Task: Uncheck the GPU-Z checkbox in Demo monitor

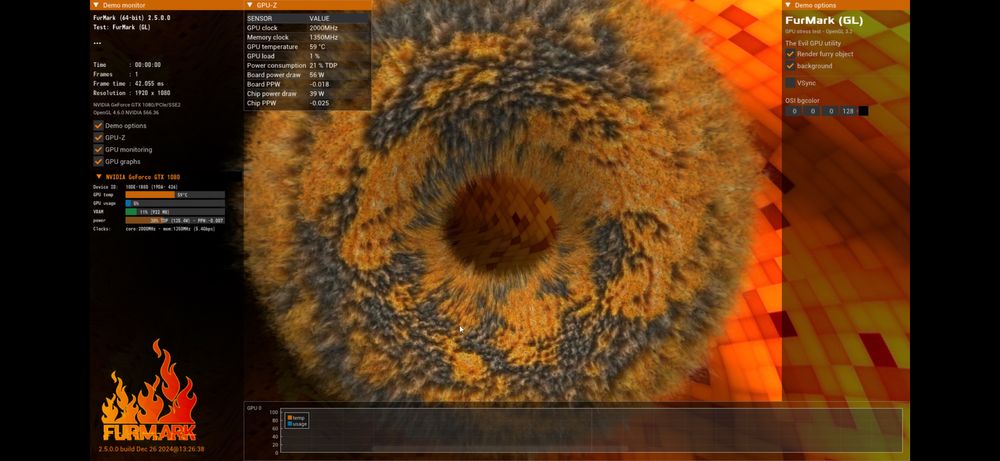Action: point(98,137)
